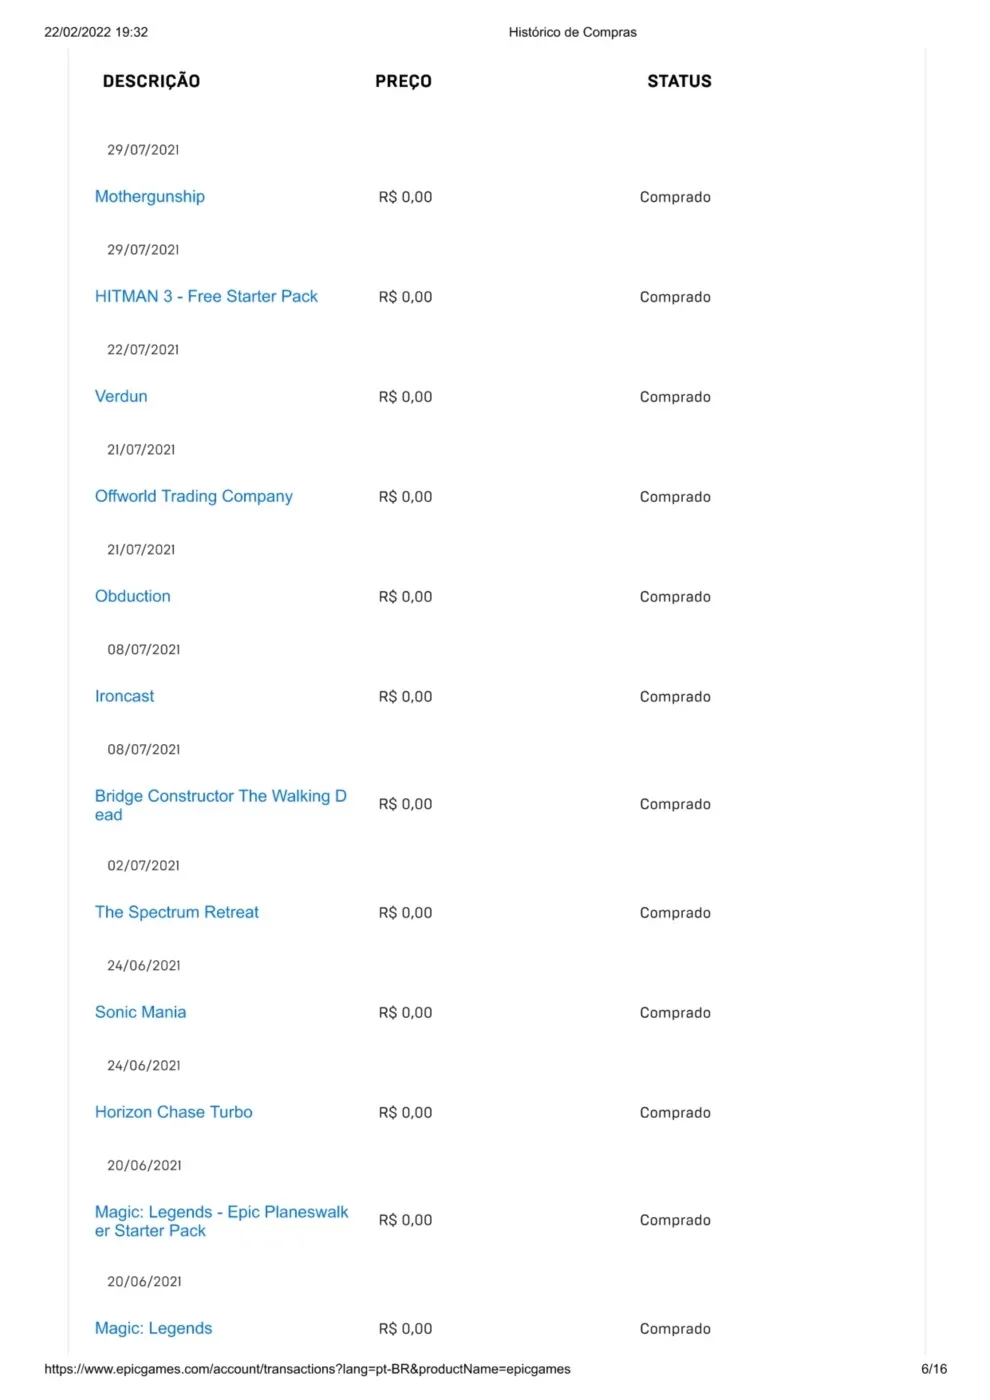Image resolution: width=990 pixels, height=1400 pixels.
Task: Open the Verdun transaction entry
Action: coord(121,397)
